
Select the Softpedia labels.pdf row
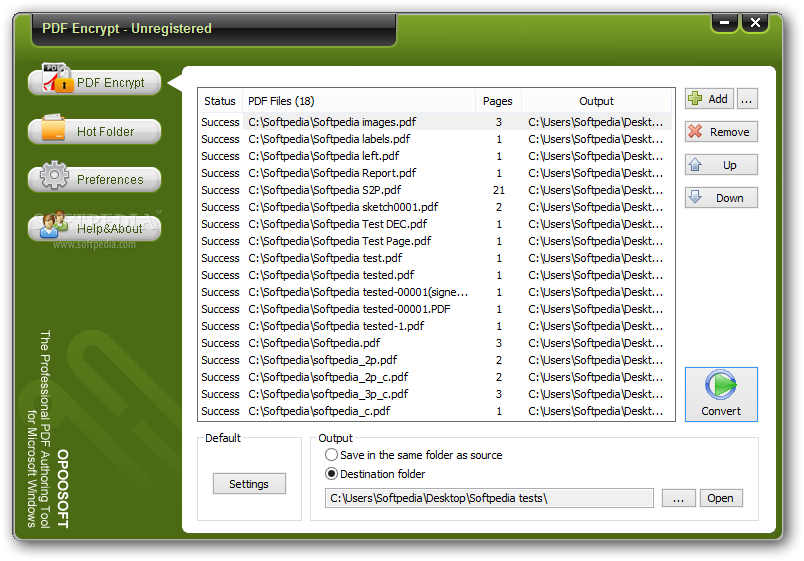click(436, 139)
